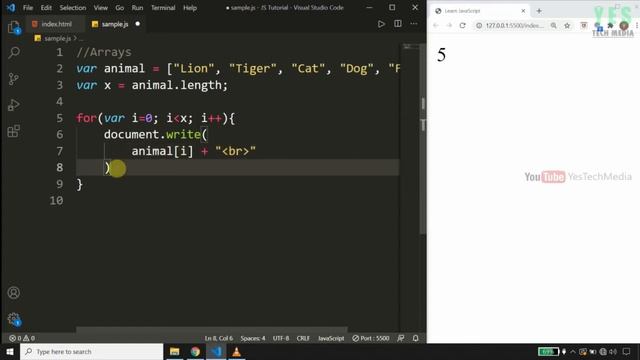This screenshot has height=360, width=640.
Task: Open the Explorer view in activity bar
Action: [x=14, y=28]
